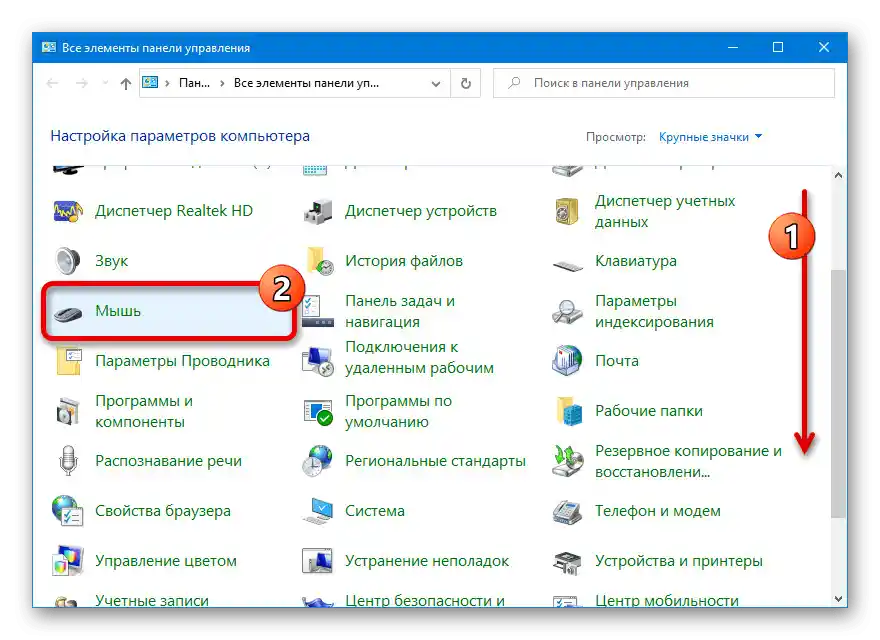Click the Звук speaker icon
The height and width of the screenshot is (640, 880).
point(68,261)
